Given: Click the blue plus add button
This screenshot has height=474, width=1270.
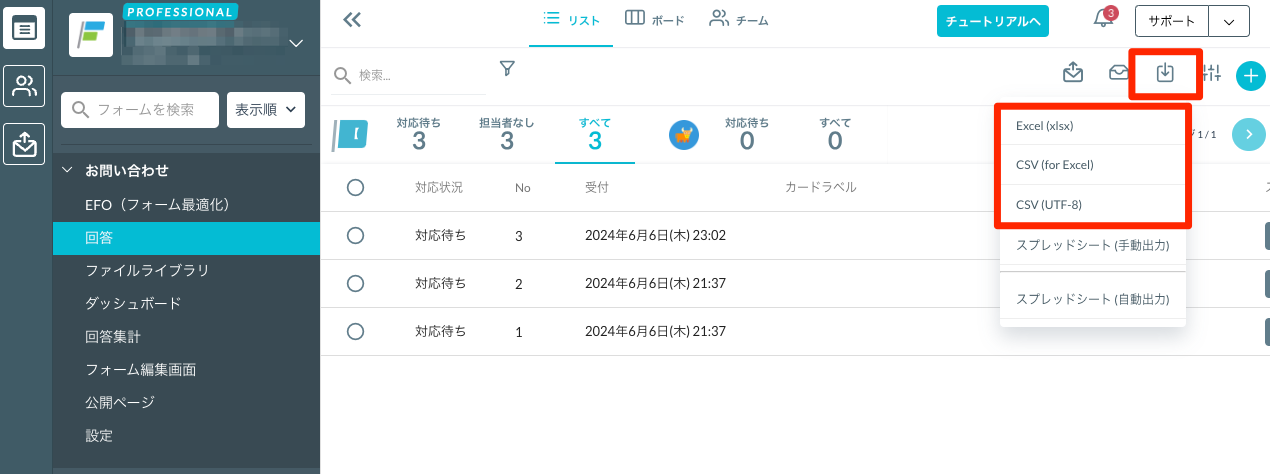Looking at the screenshot, I should pyautogui.click(x=1250, y=75).
